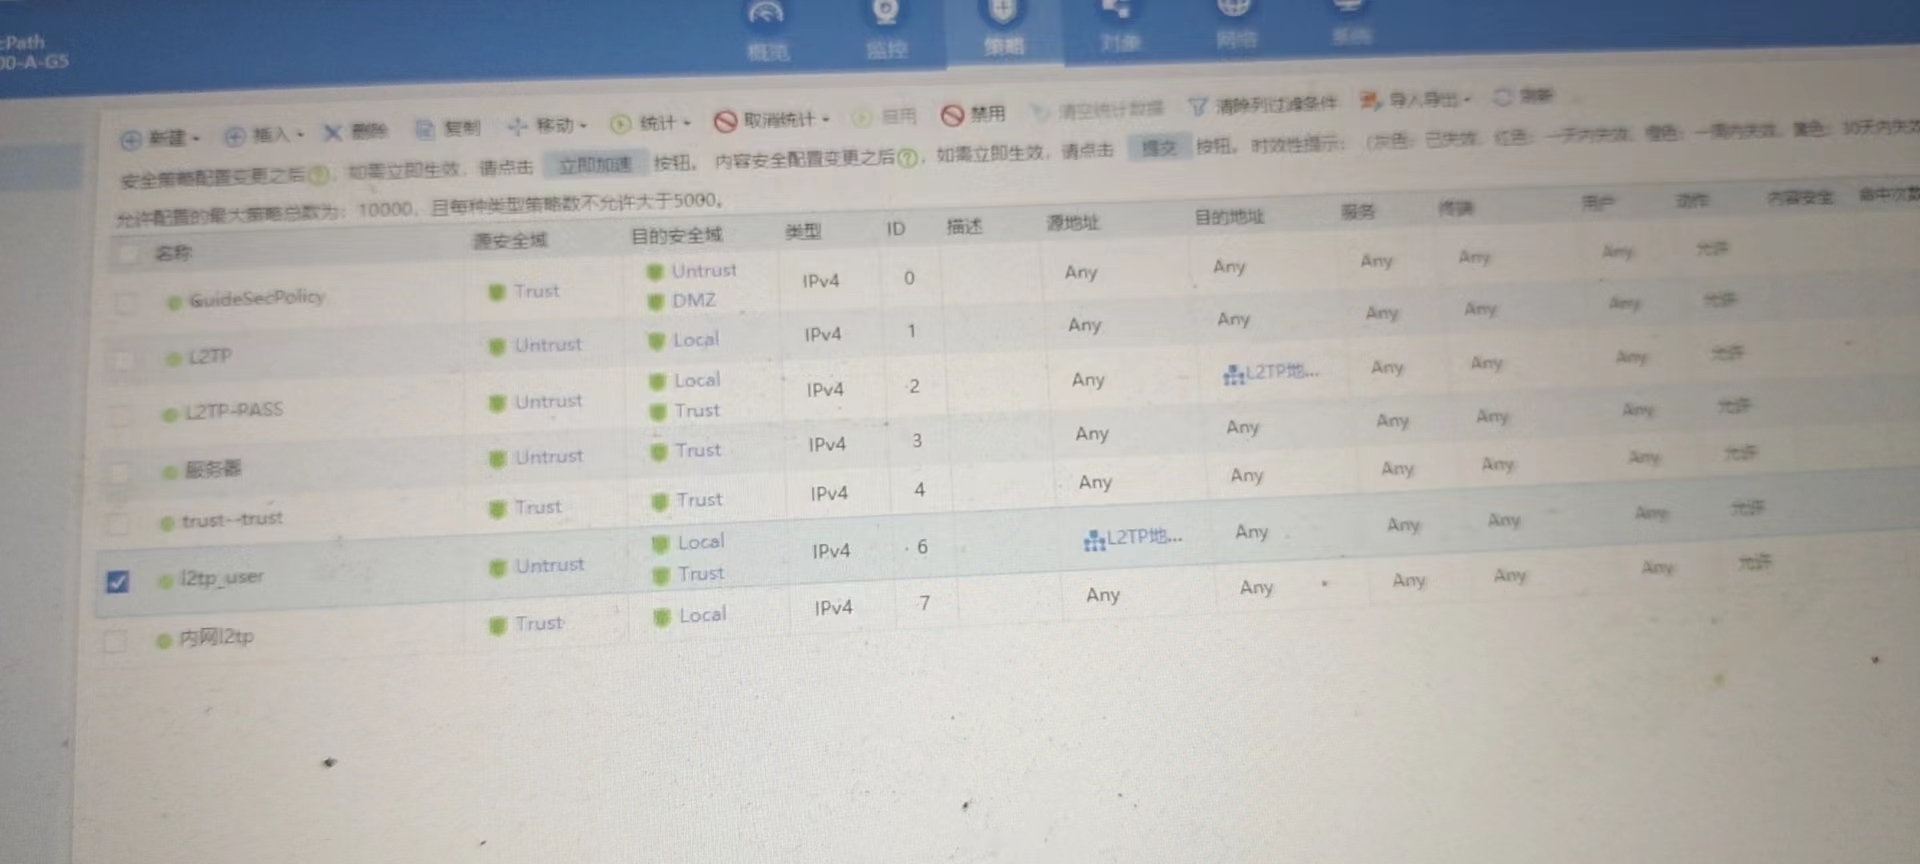
Task: Click the 启用 (enable) toolbar icon
Action: point(861,118)
